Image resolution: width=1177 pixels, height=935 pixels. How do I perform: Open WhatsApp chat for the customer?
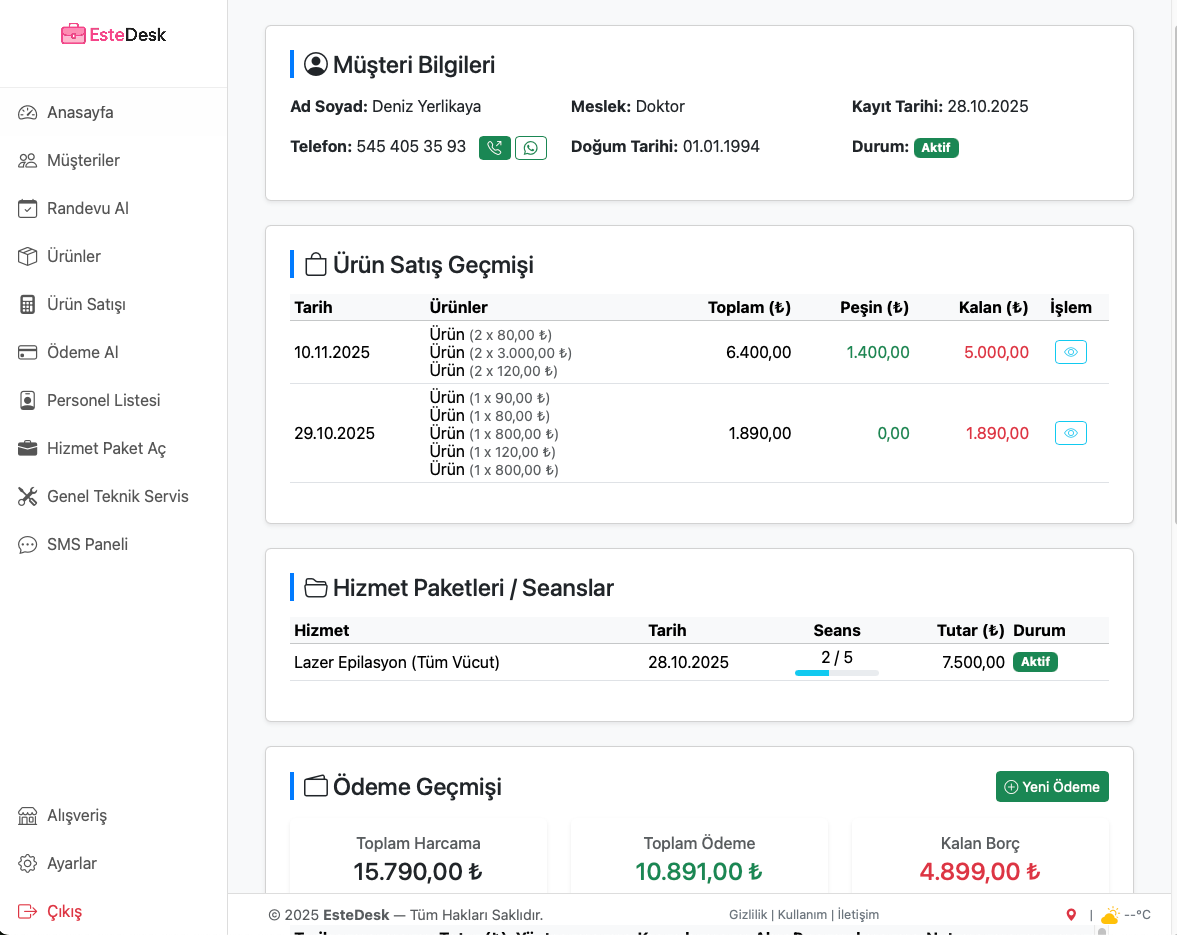530,148
